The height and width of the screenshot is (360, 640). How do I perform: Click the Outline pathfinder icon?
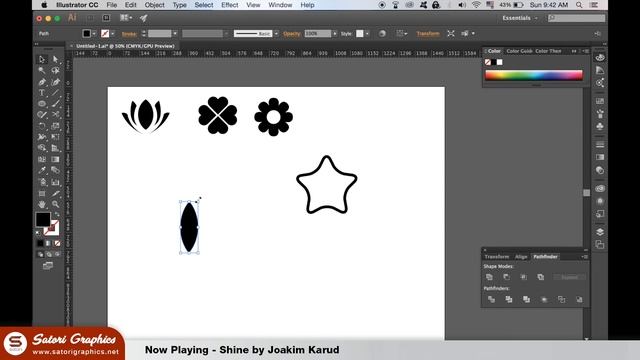point(562,300)
